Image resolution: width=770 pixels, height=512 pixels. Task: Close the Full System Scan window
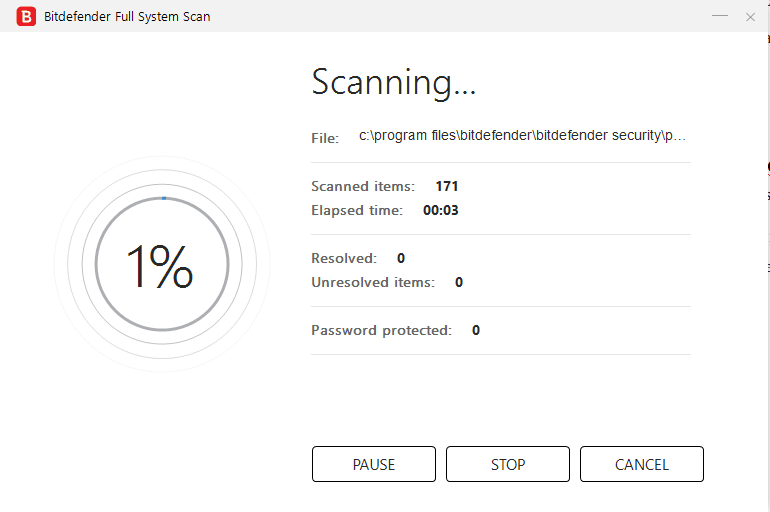click(x=750, y=17)
